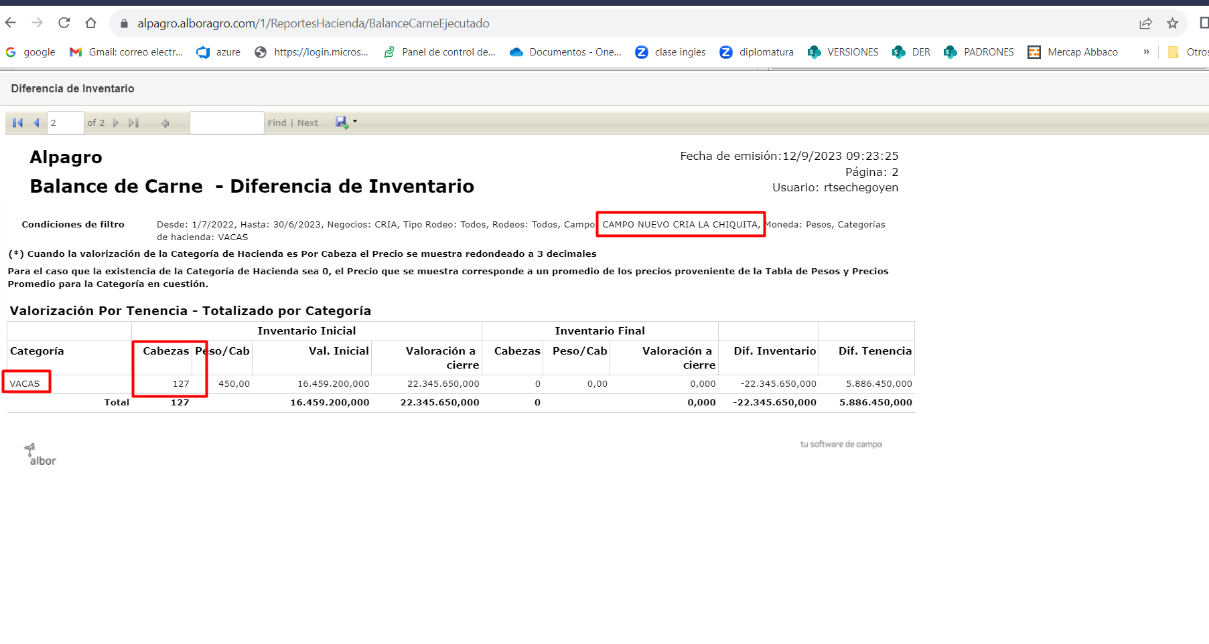Open the diplomatura bookmark
This screenshot has width=1209, height=644.
(756, 52)
